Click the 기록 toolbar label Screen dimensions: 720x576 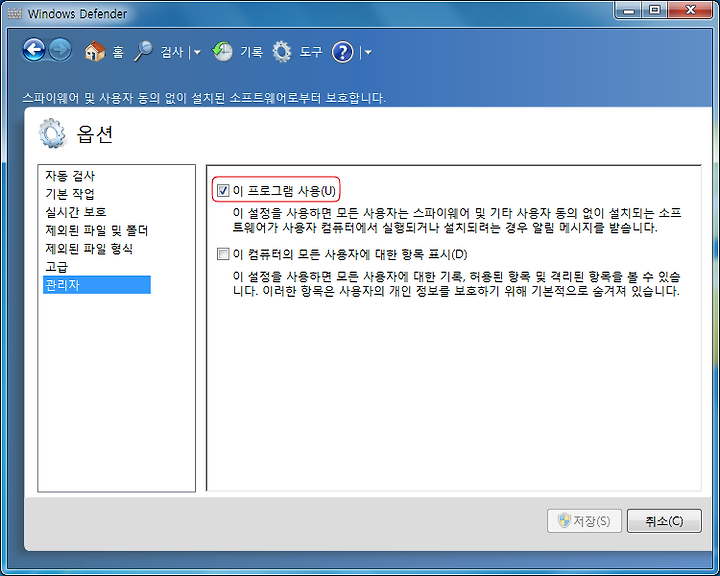pyautogui.click(x=252, y=52)
